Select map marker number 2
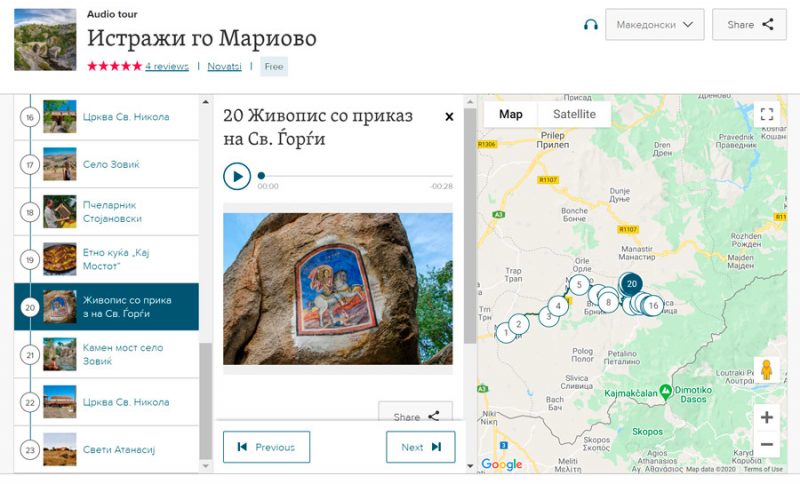800x484 pixels. pos(517,325)
